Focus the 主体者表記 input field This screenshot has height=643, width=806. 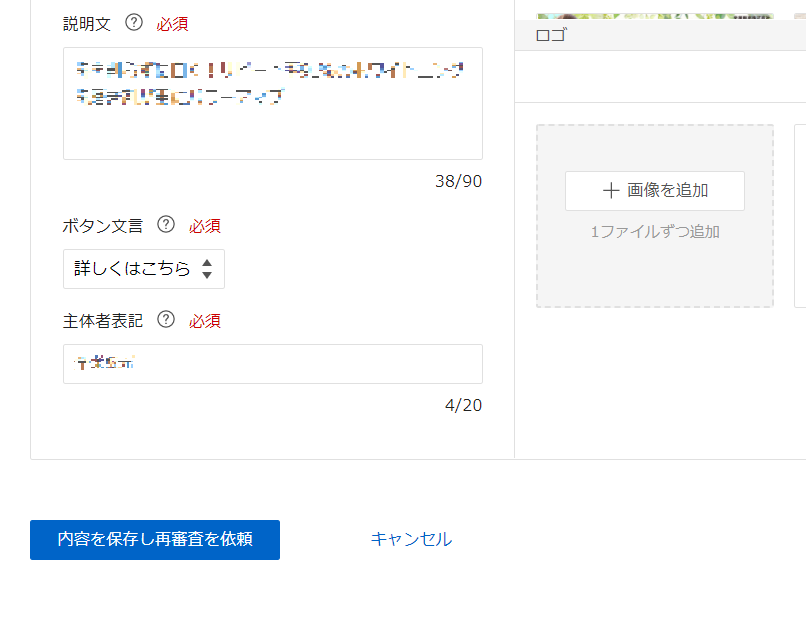point(273,364)
